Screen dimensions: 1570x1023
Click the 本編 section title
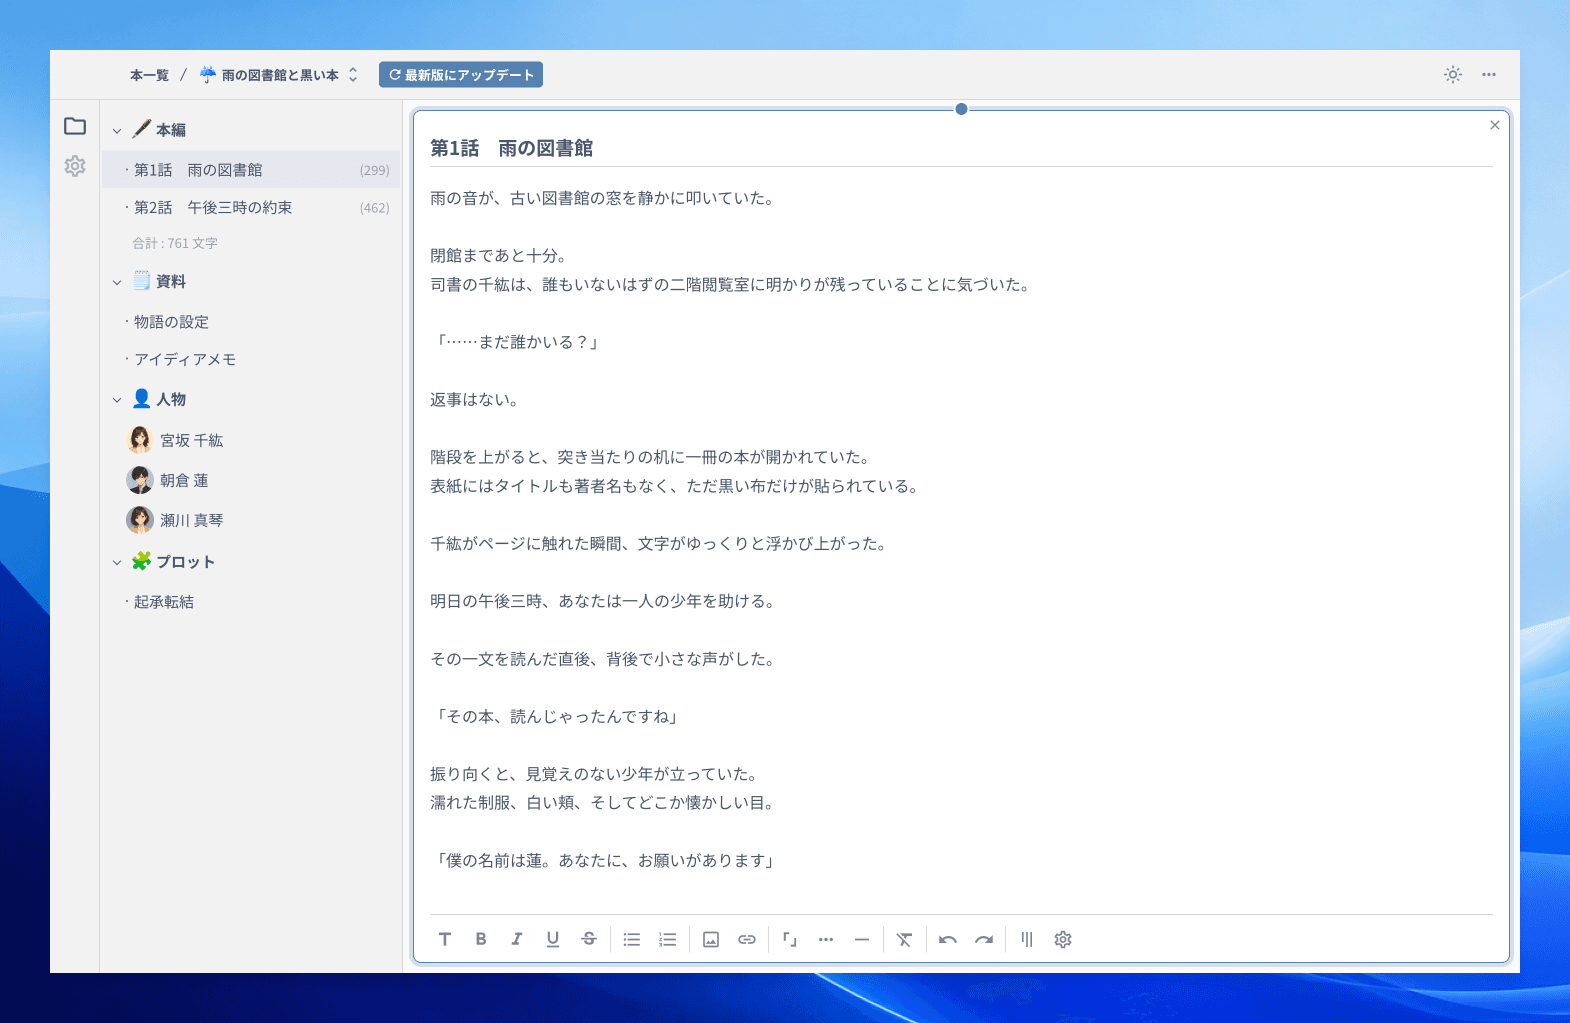tap(171, 130)
